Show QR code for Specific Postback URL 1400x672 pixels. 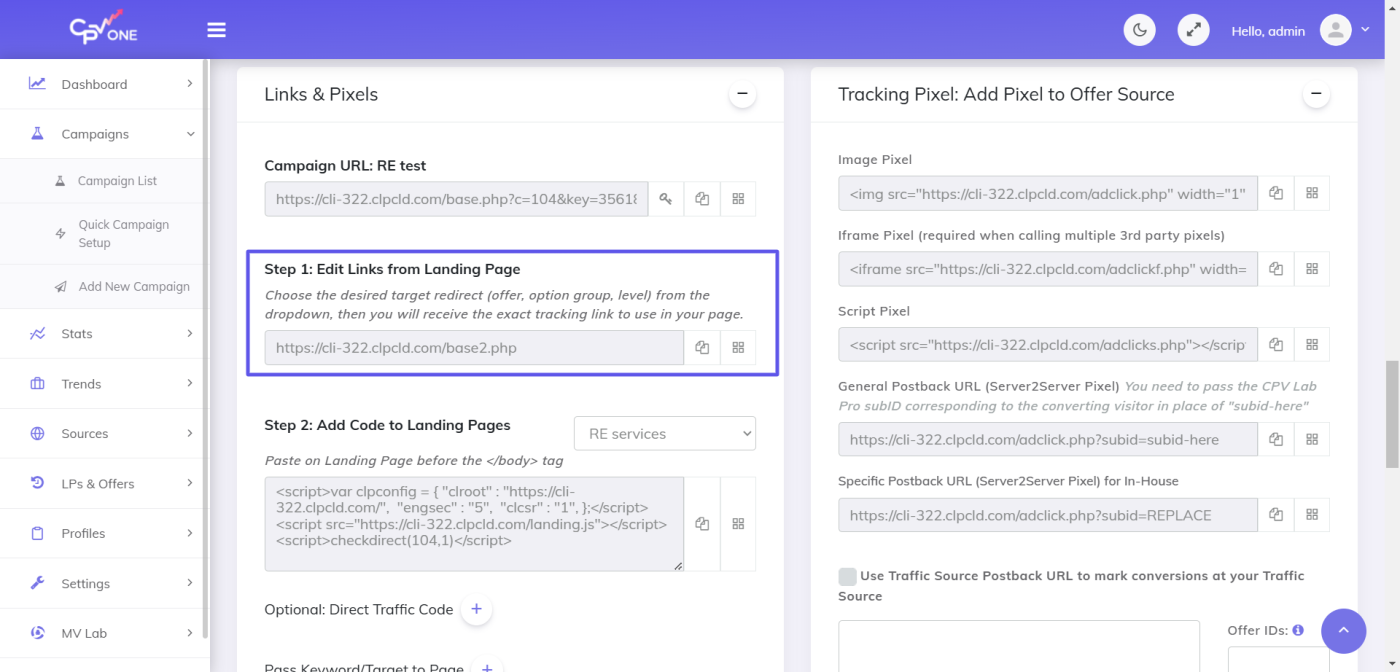pos(1312,515)
